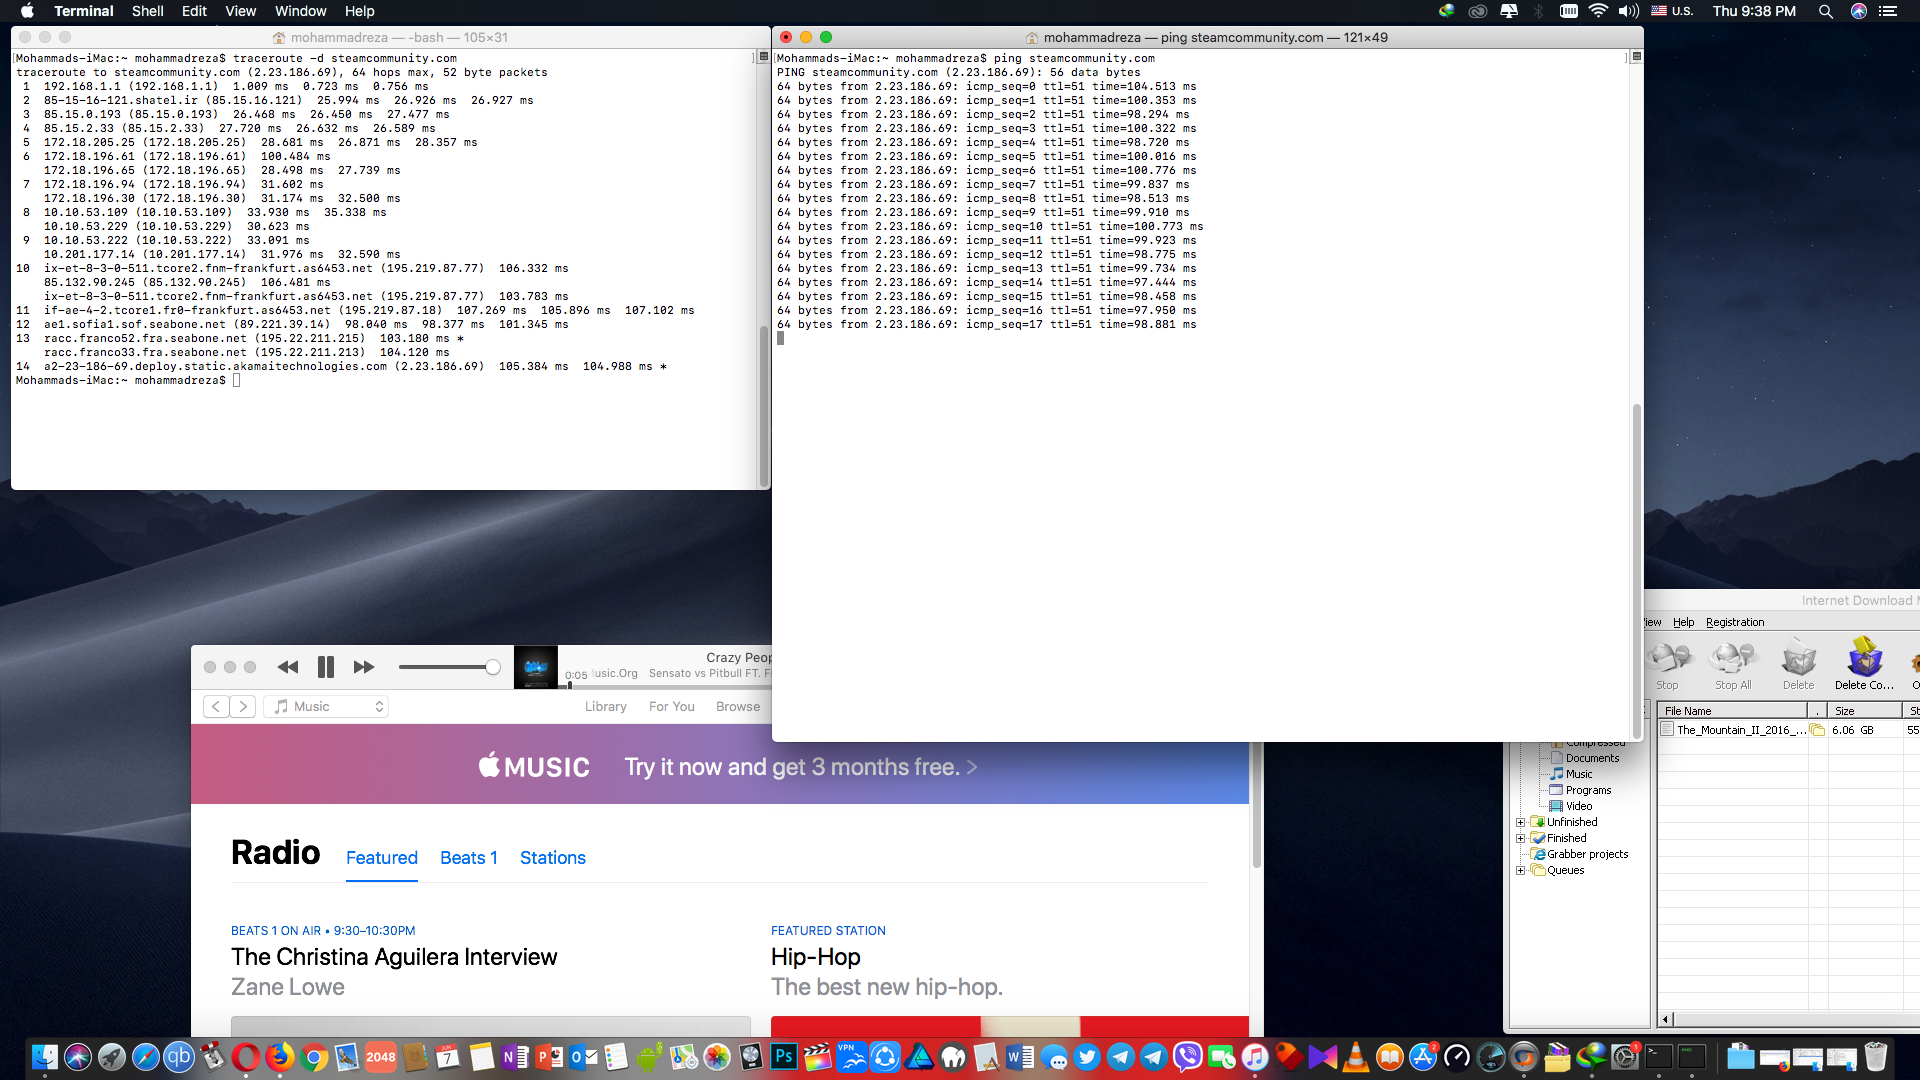Open the Help menu in Download Manager

pos(1684,622)
